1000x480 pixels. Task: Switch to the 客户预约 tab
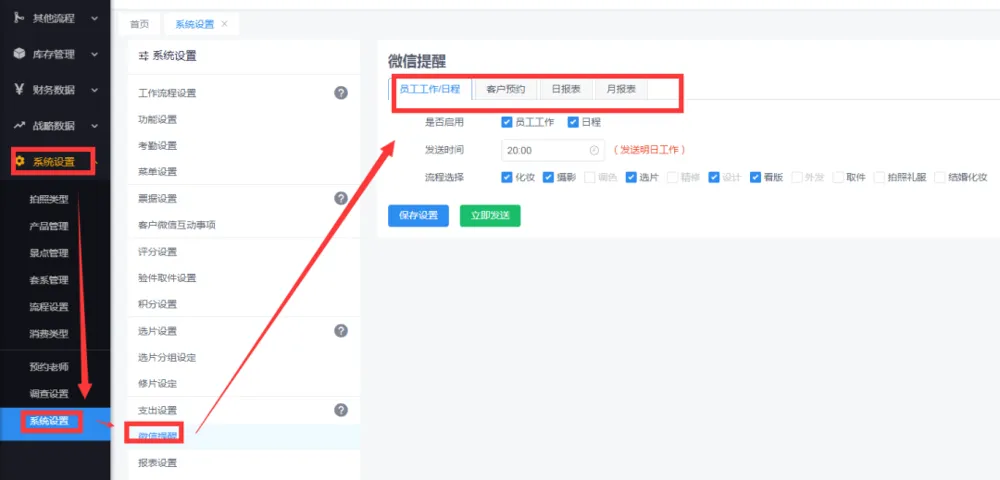pyautogui.click(x=505, y=89)
